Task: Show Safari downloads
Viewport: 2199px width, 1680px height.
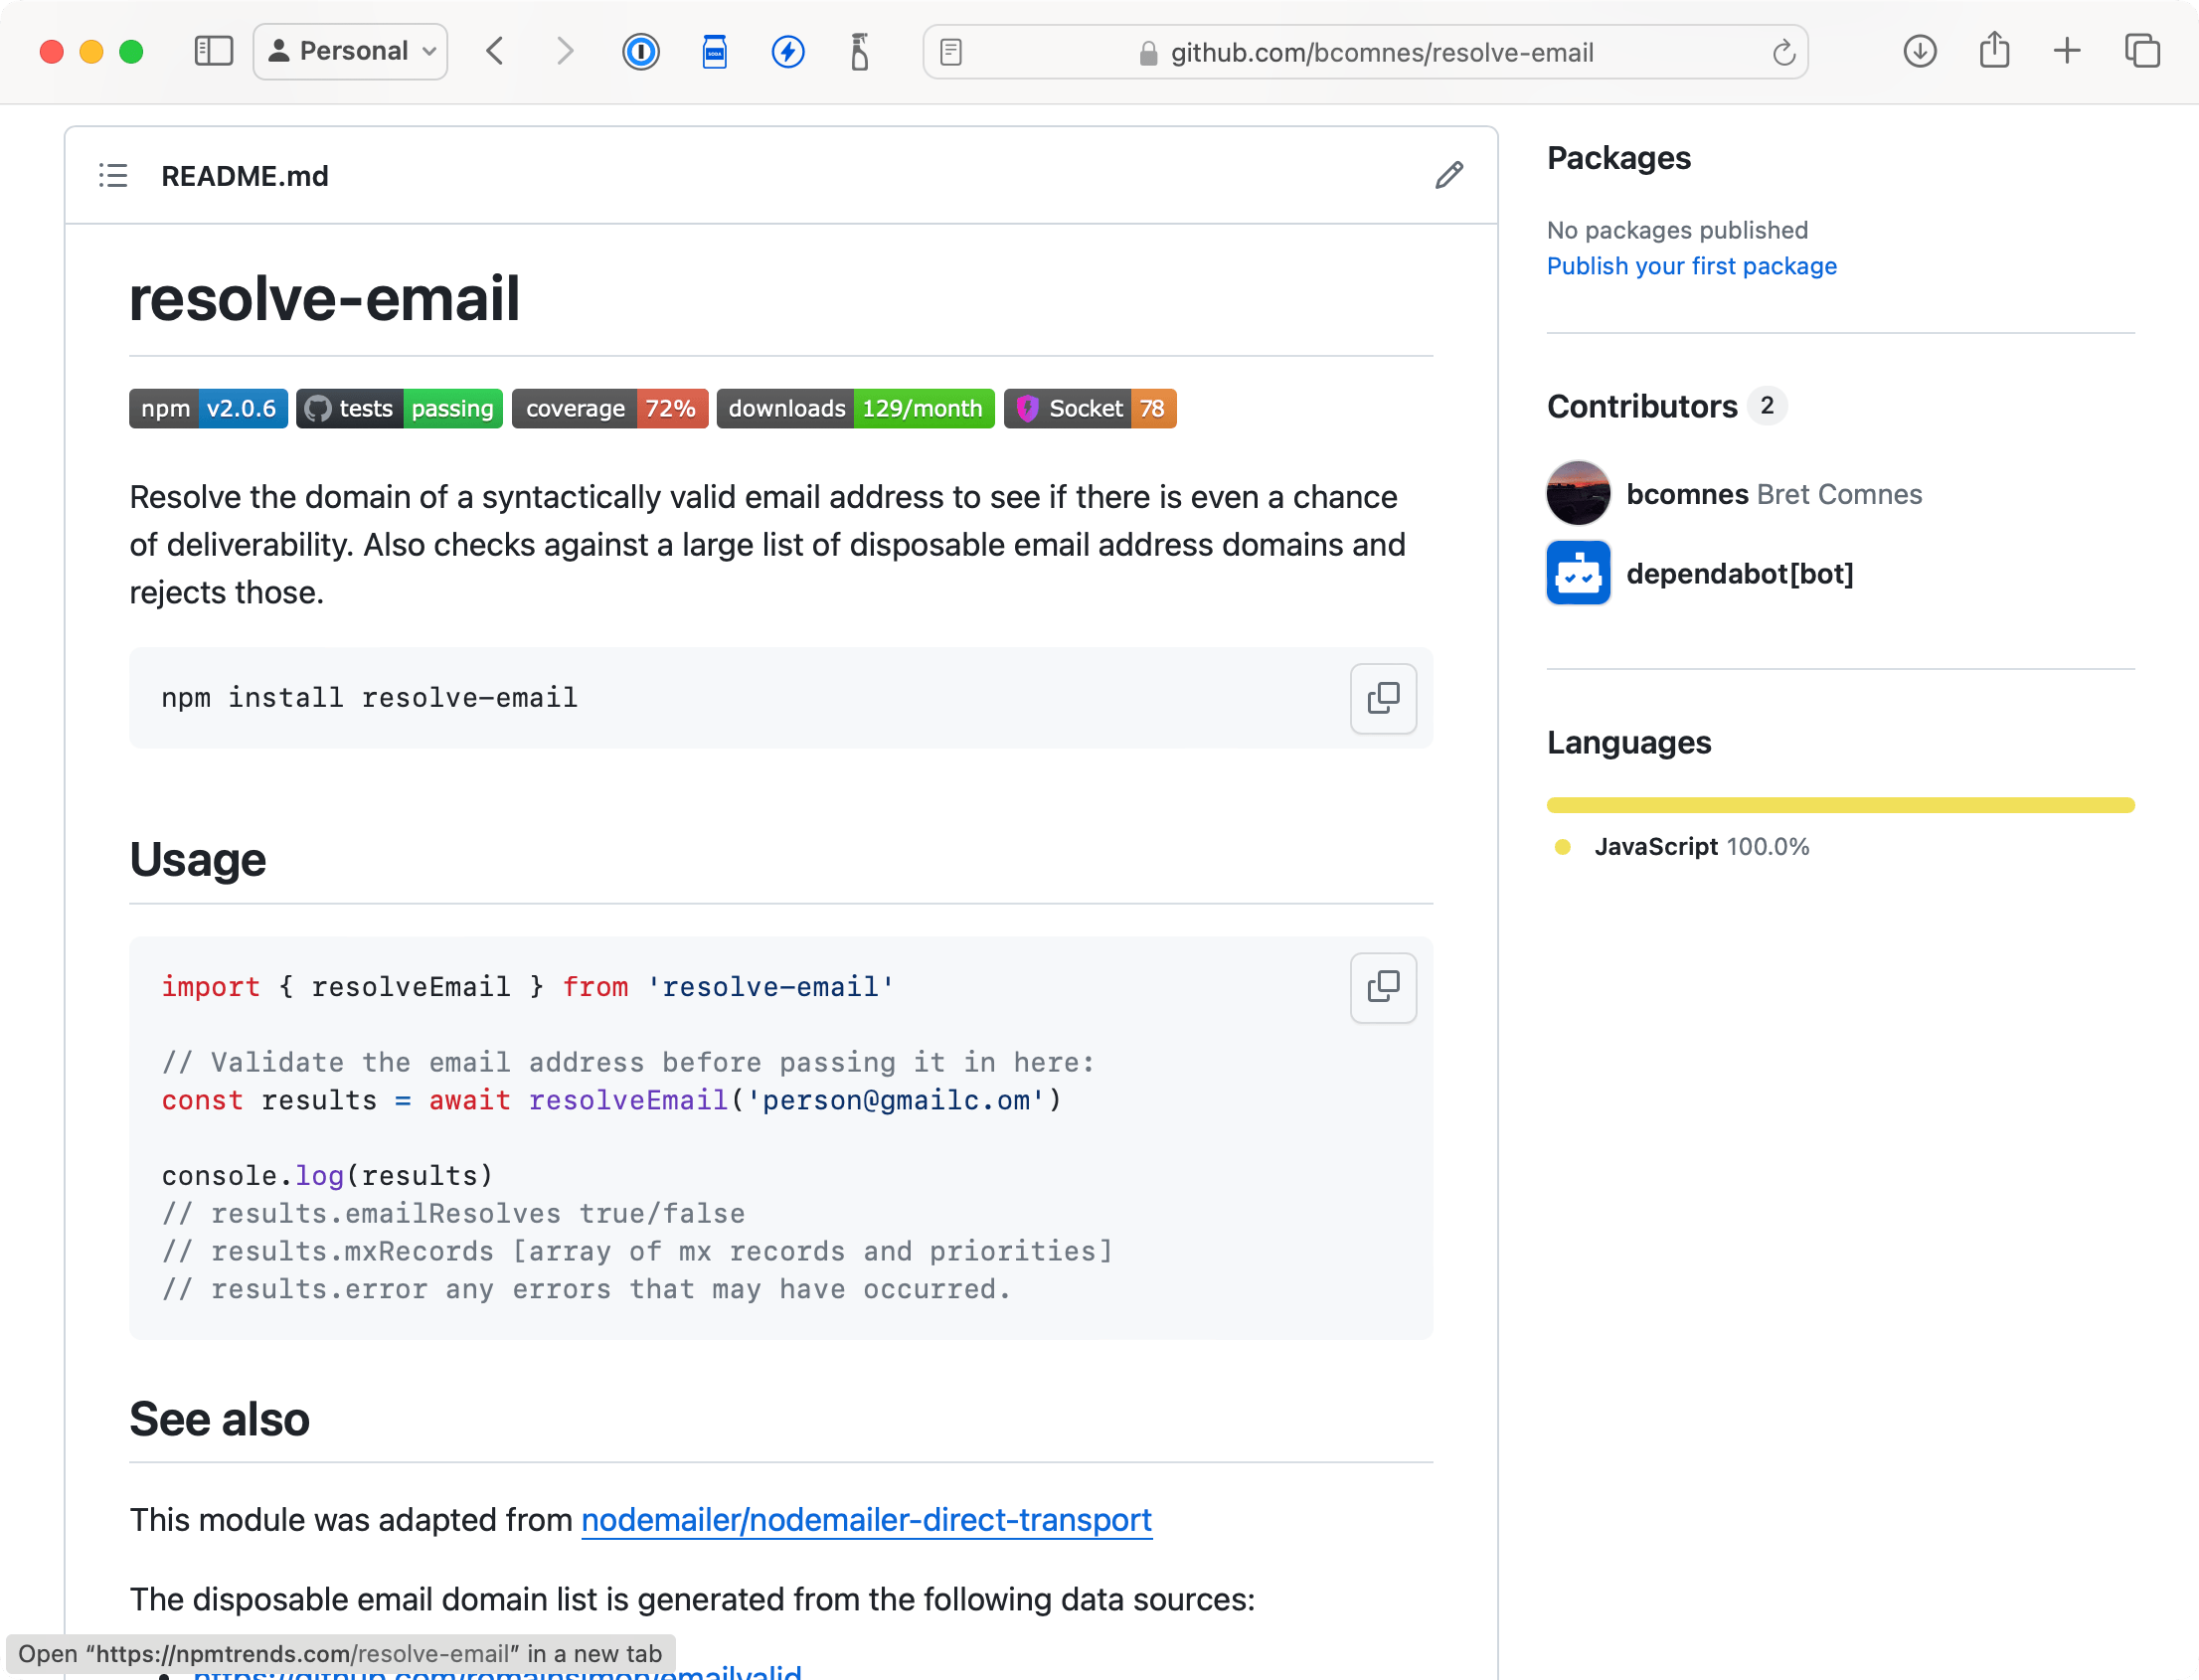Action: [1920, 51]
